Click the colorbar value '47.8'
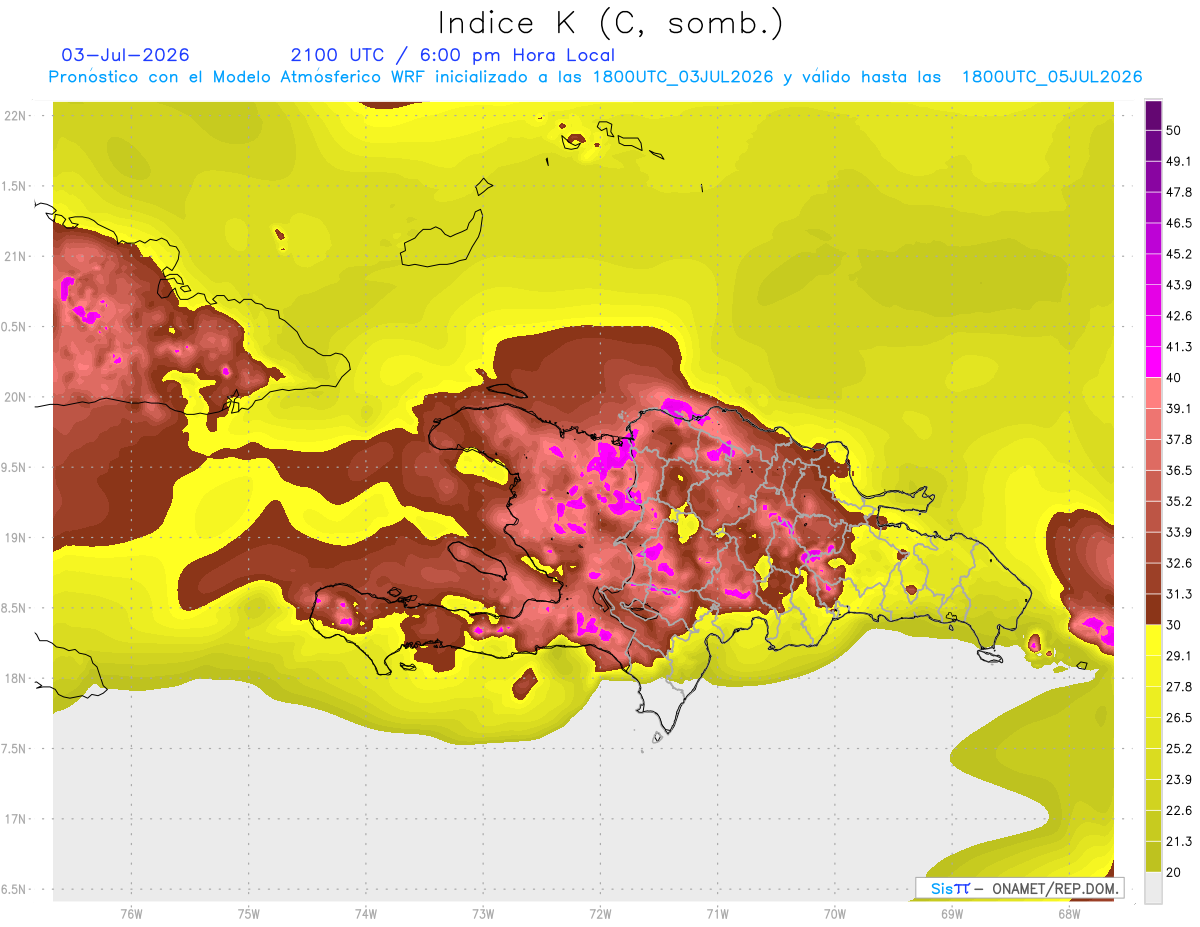This screenshot has height=927, width=1200. click(x=1179, y=192)
